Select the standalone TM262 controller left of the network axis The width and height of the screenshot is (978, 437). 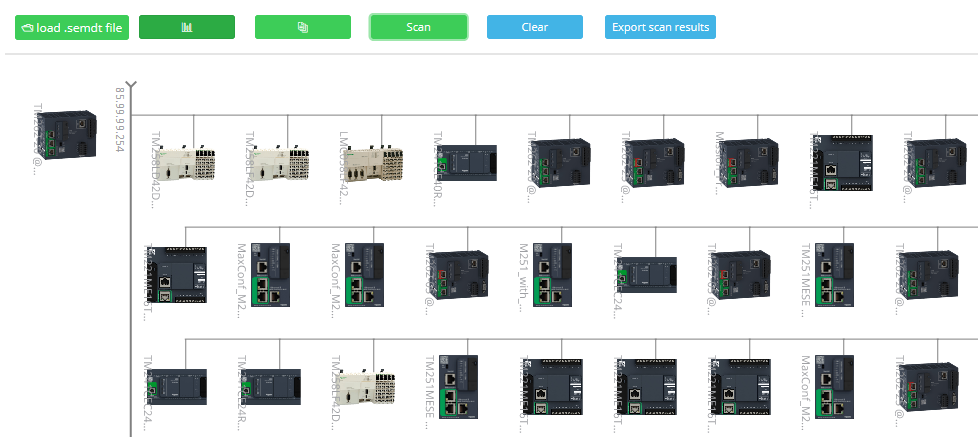tap(65, 135)
